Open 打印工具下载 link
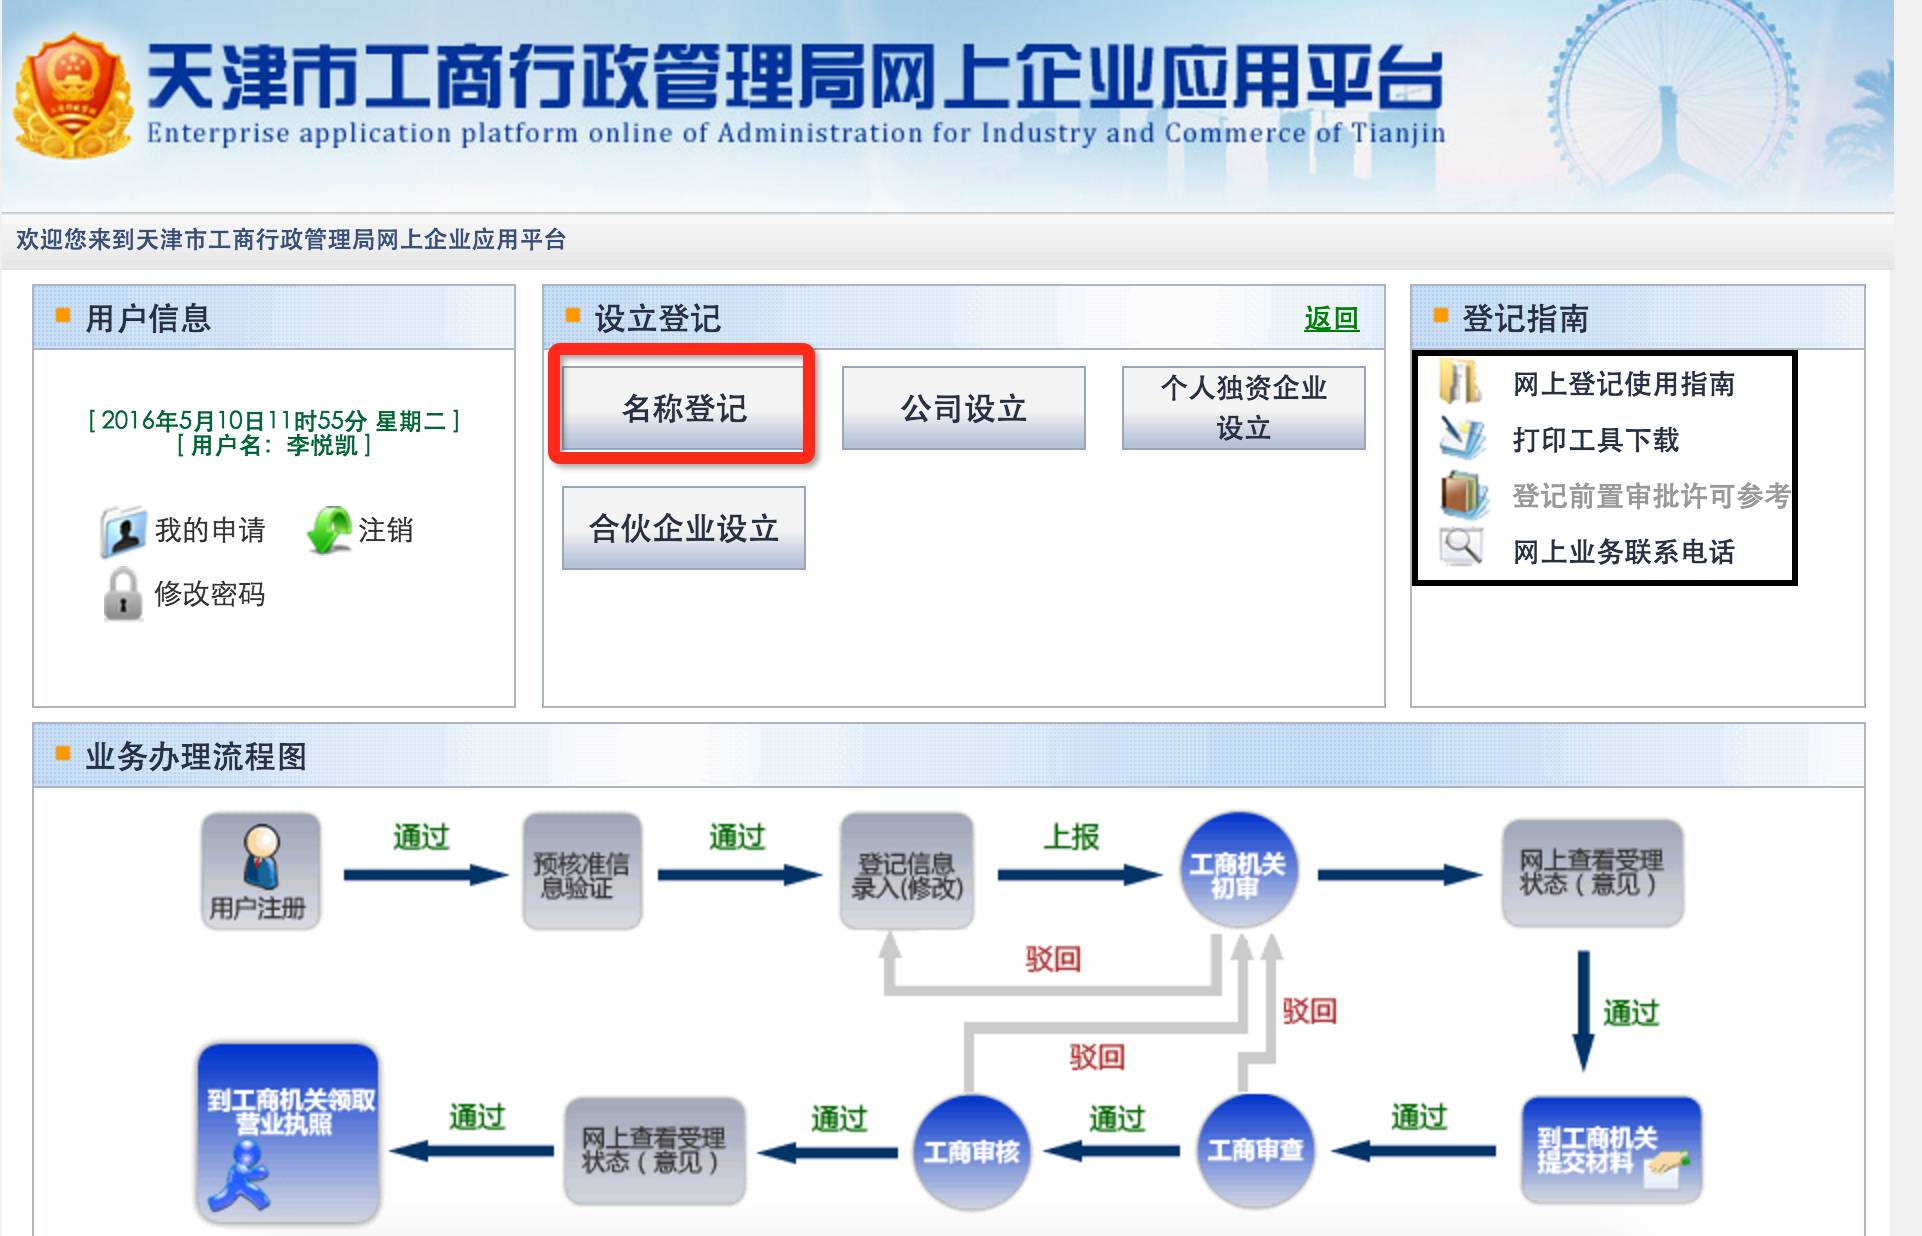The image size is (1922, 1236). (x=1595, y=440)
